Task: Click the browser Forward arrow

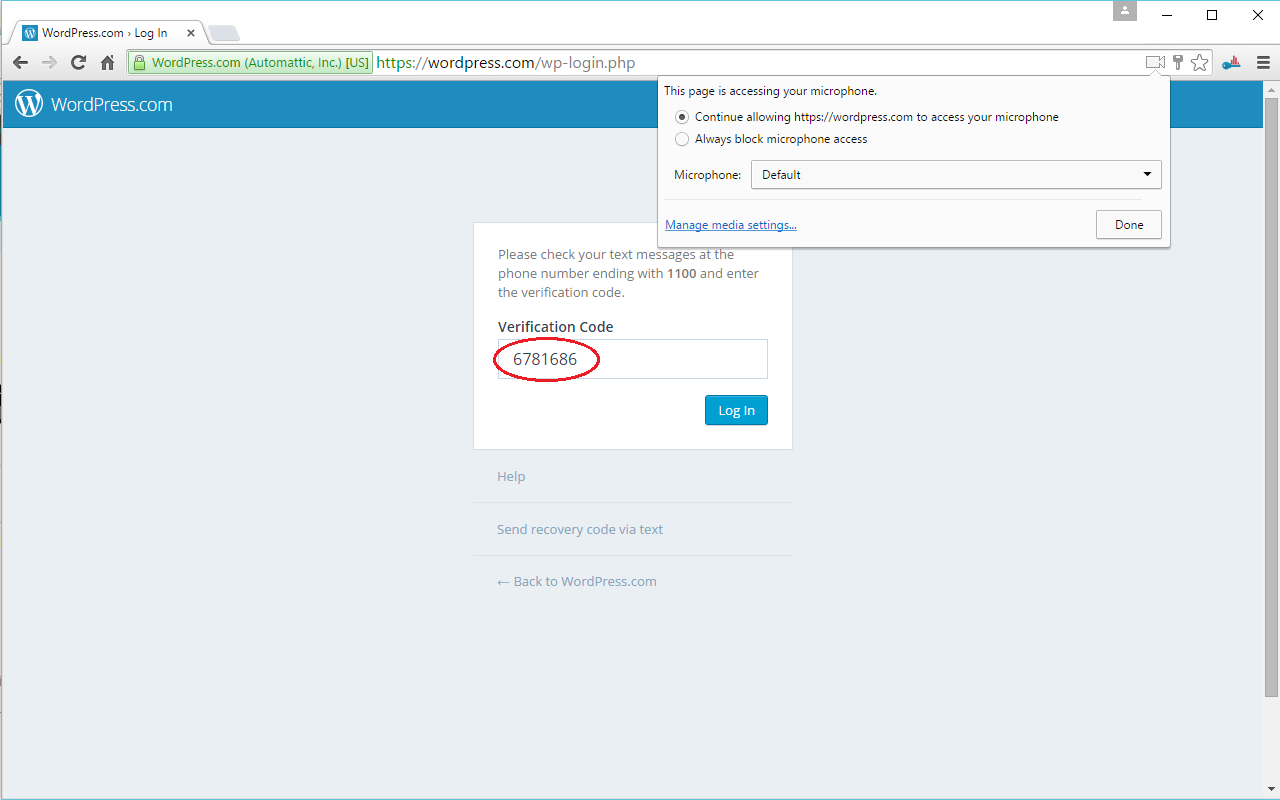Action: point(49,63)
